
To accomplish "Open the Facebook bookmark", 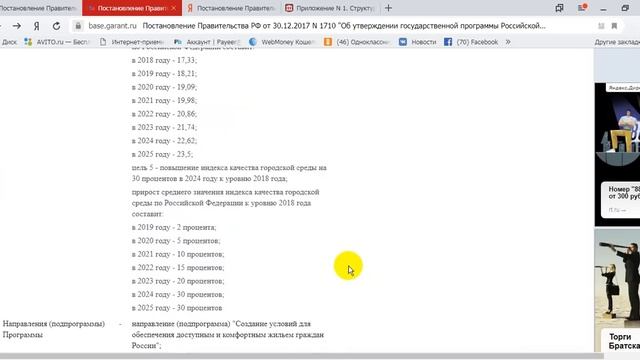I will (x=471, y=42).
